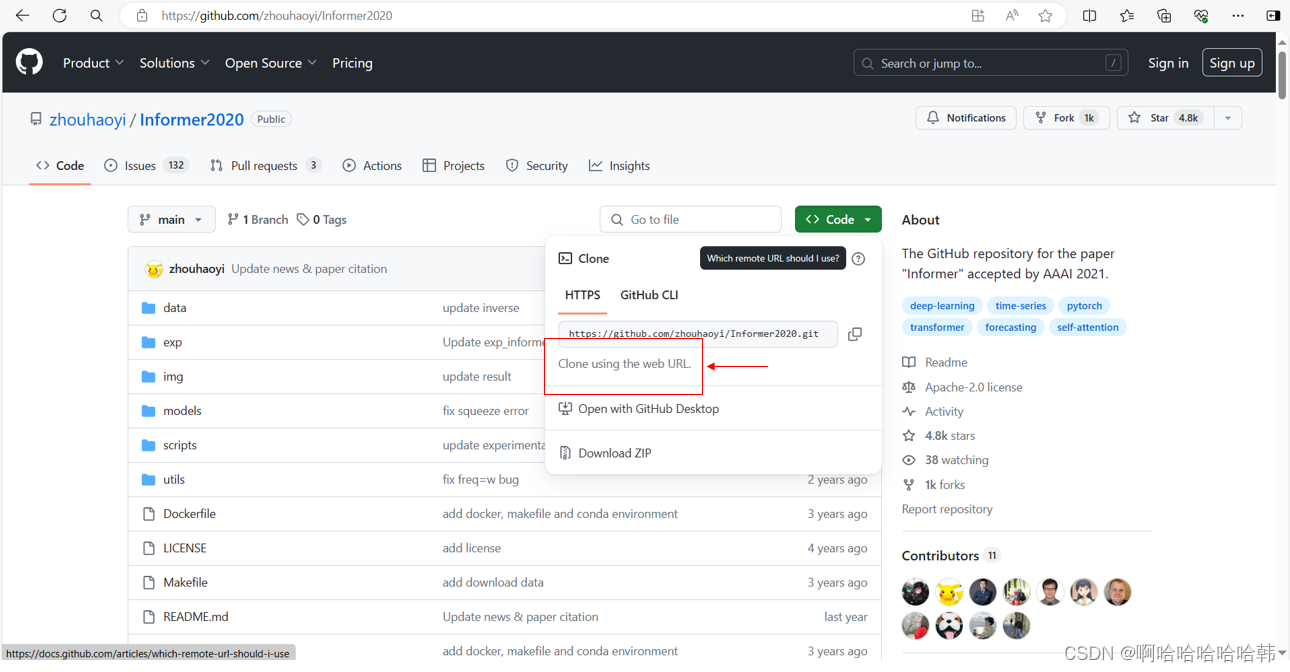Click the Sign in link
This screenshot has width=1290, height=672.
(1168, 62)
